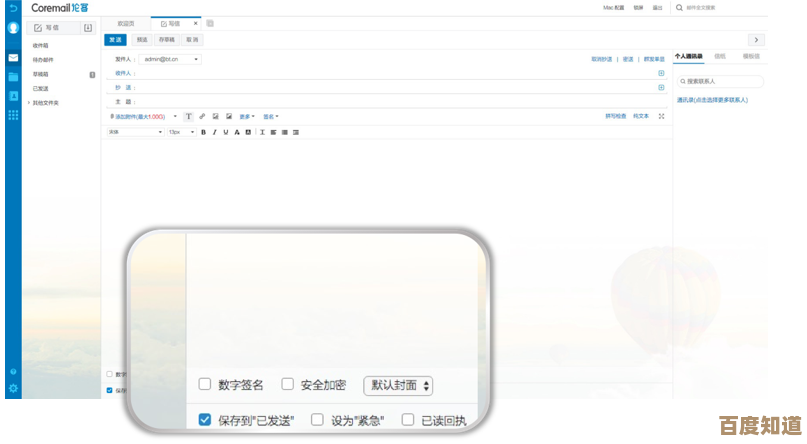Image resolution: width=807 pixels, height=444 pixels.
Task: Click the font color A icon
Action: (x=237, y=132)
